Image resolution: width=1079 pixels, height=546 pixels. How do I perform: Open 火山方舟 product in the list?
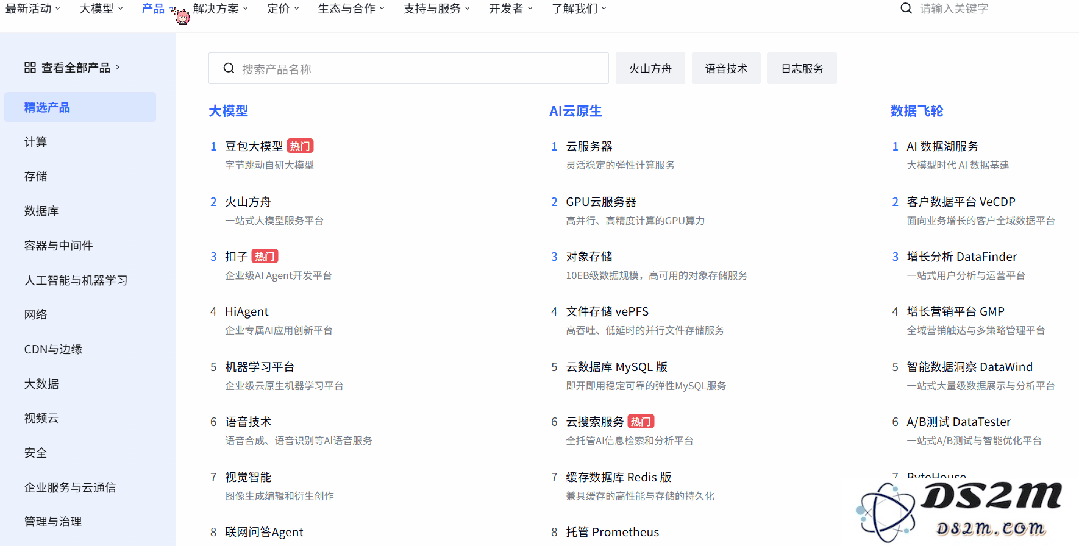click(x=248, y=202)
